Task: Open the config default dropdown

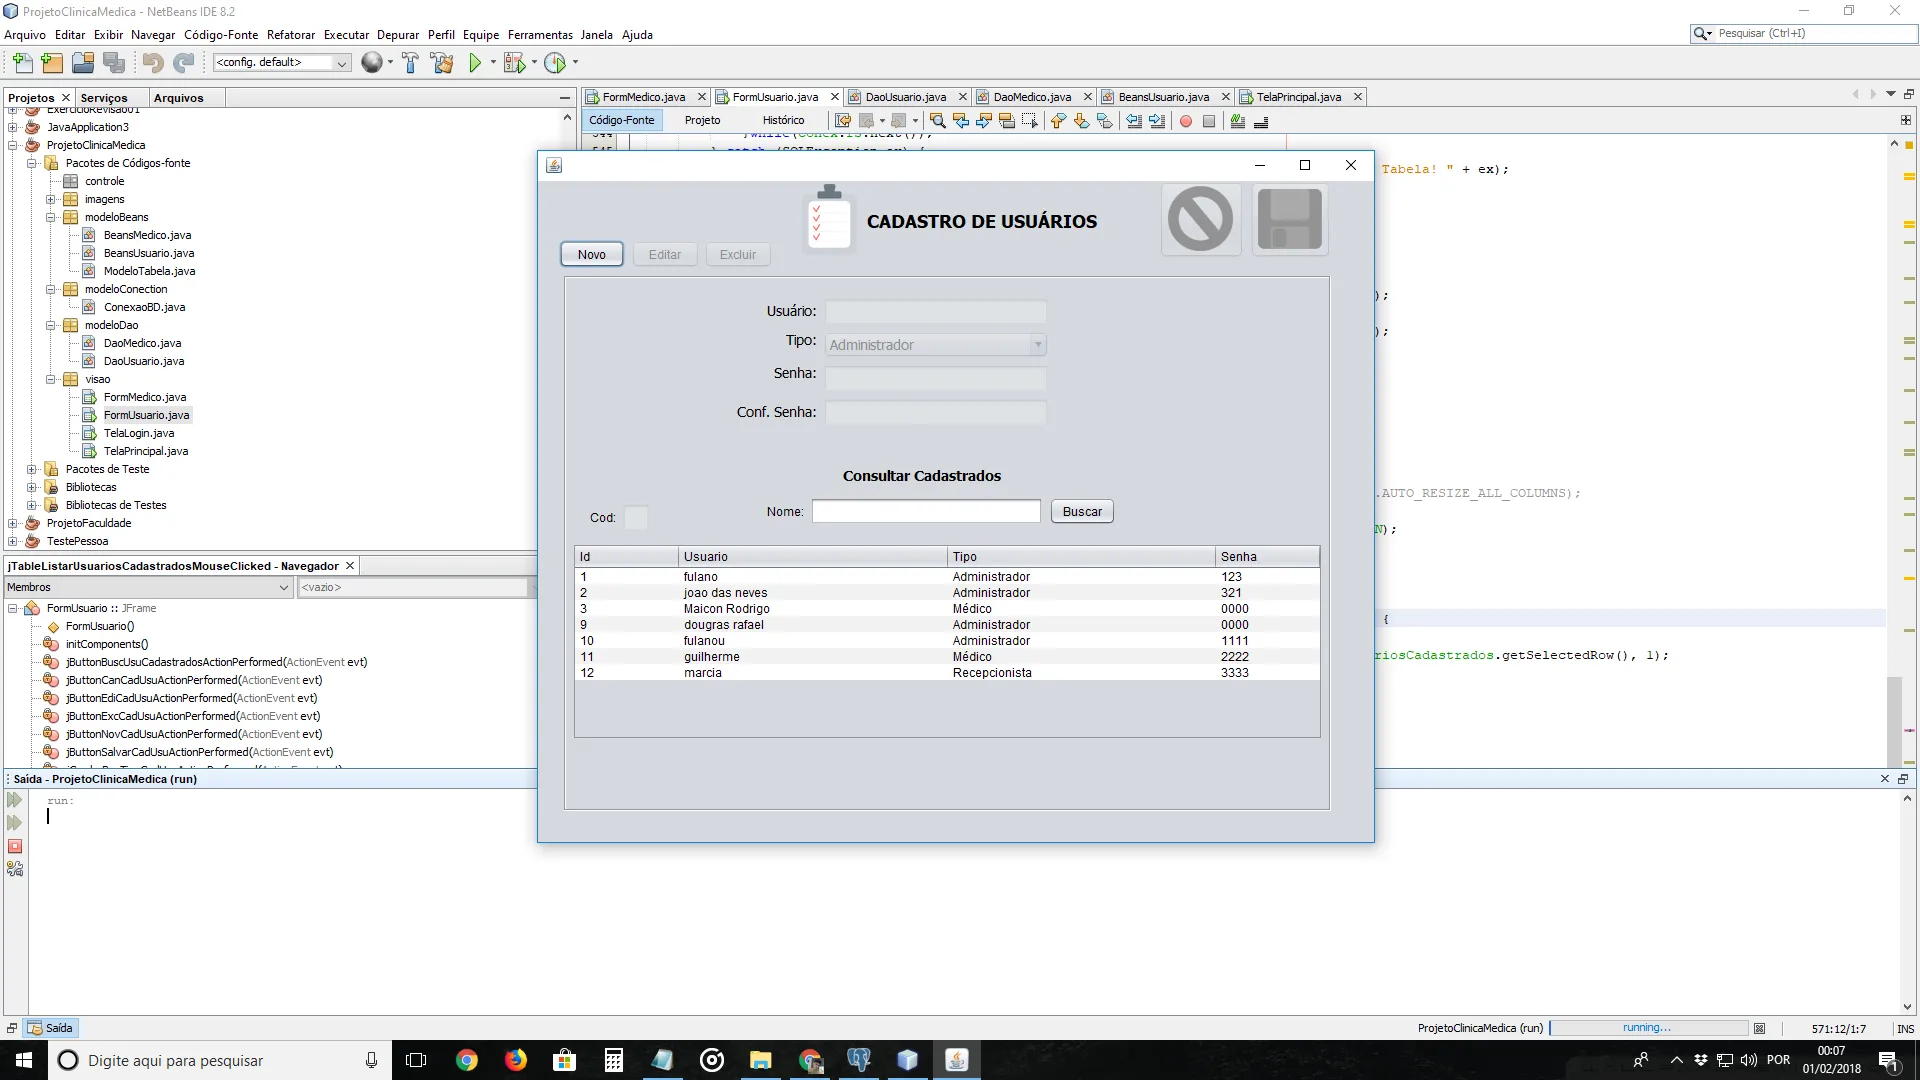Action: pos(341,63)
